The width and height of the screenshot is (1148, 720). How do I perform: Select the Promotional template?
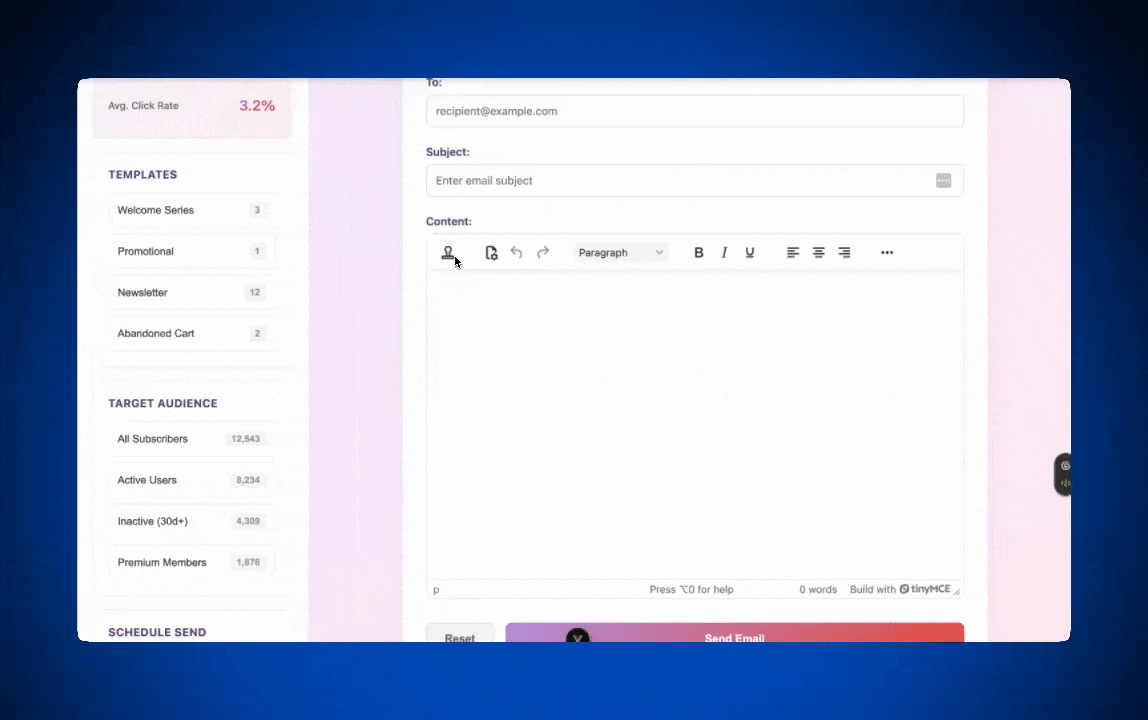point(193,251)
